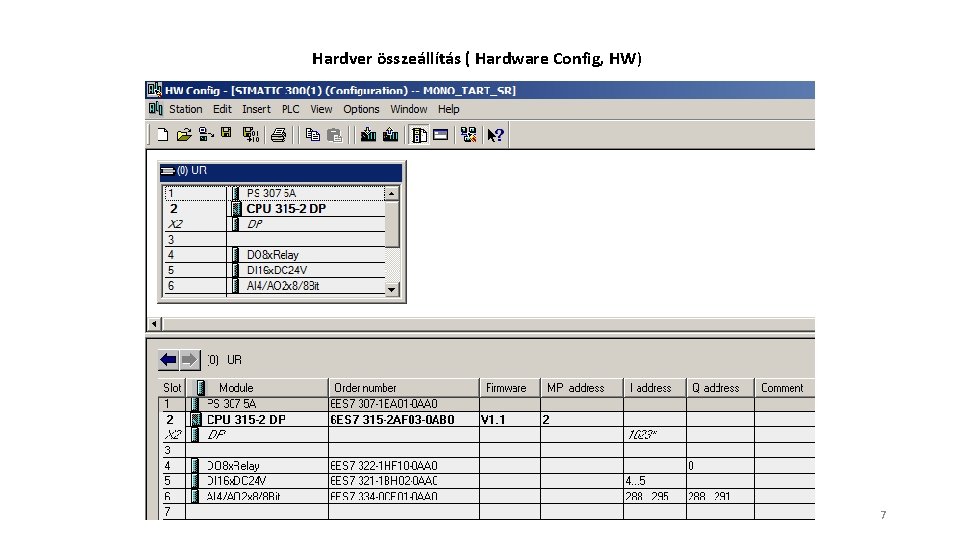Click the Copy toolbar icon
This screenshot has height=540, width=960.
click(313, 135)
